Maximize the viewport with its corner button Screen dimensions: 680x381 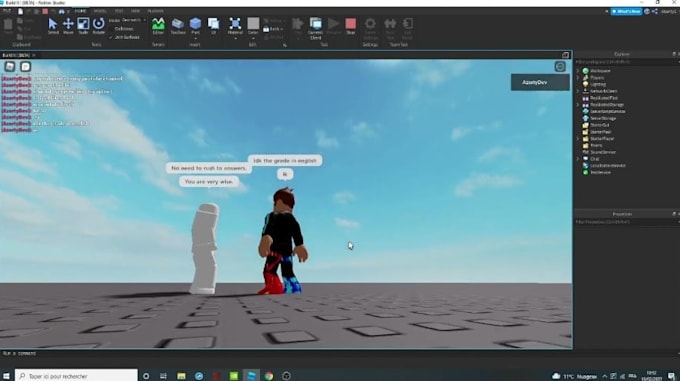tap(566, 55)
